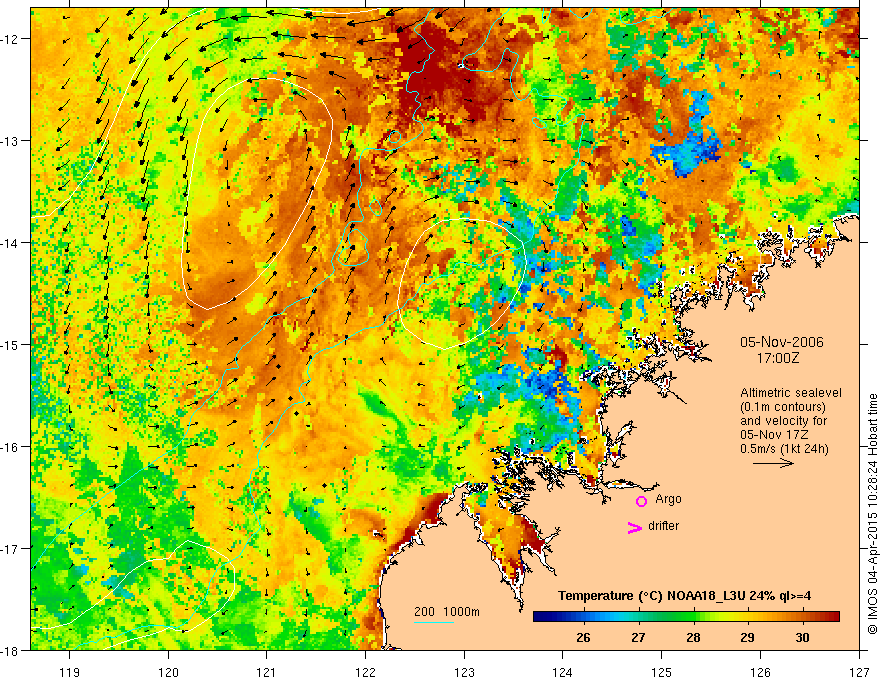The height and width of the screenshot is (680, 880).
Task: Click longitude label '121'
Action: pyautogui.click(x=267, y=672)
